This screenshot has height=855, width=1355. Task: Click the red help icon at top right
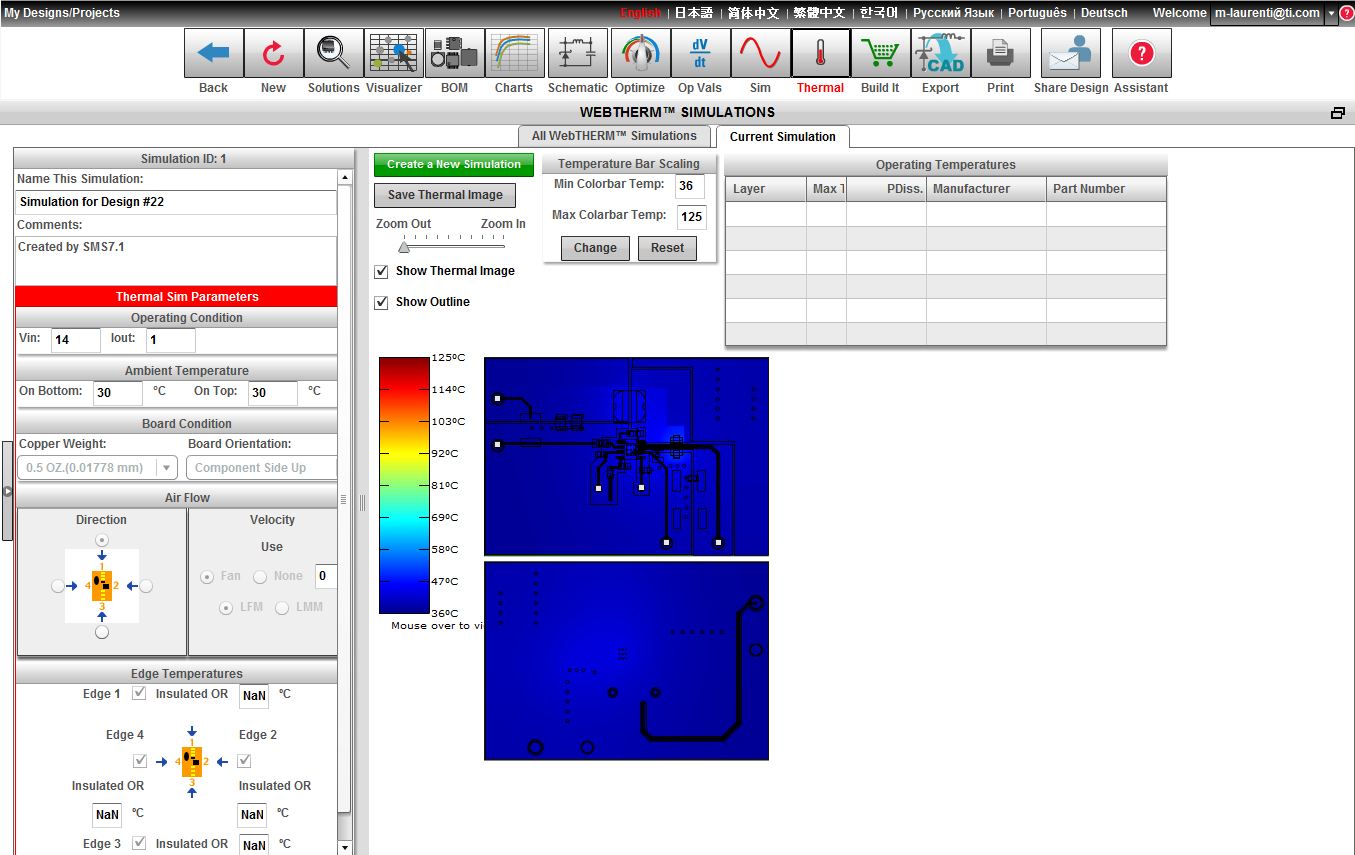[x=1346, y=13]
